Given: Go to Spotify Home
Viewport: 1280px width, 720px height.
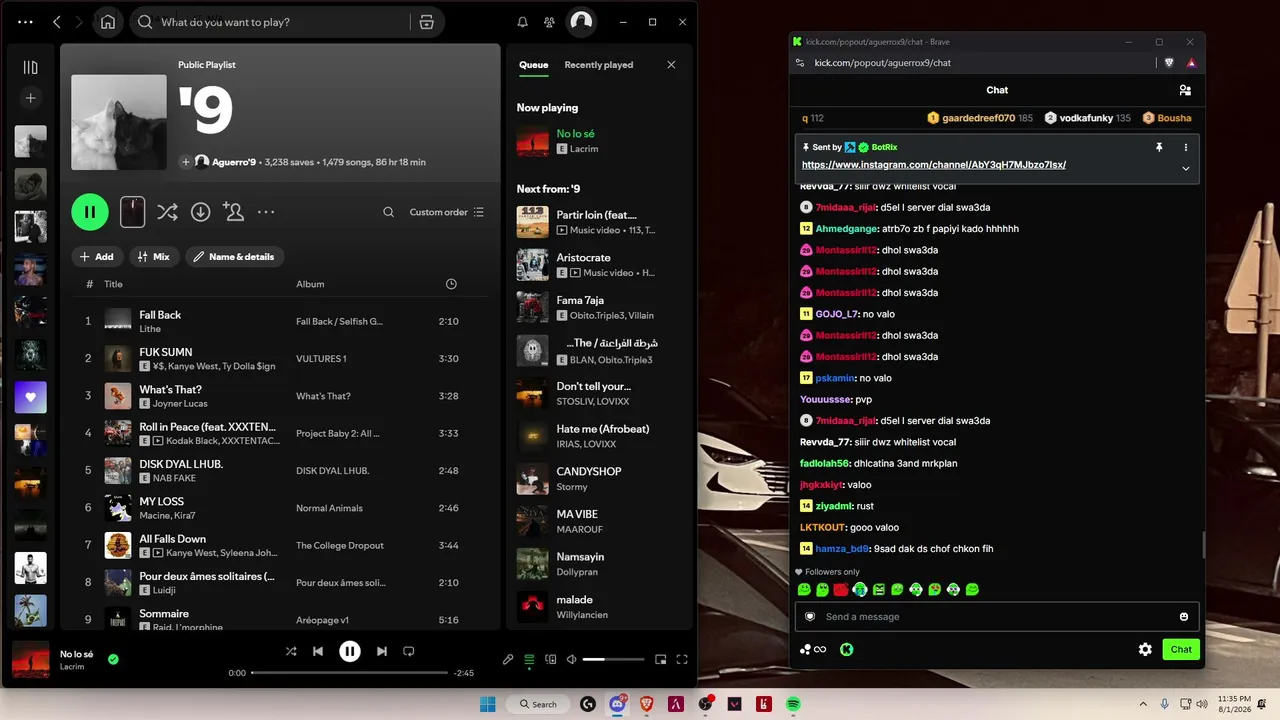Looking at the screenshot, I should pos(108,22).
